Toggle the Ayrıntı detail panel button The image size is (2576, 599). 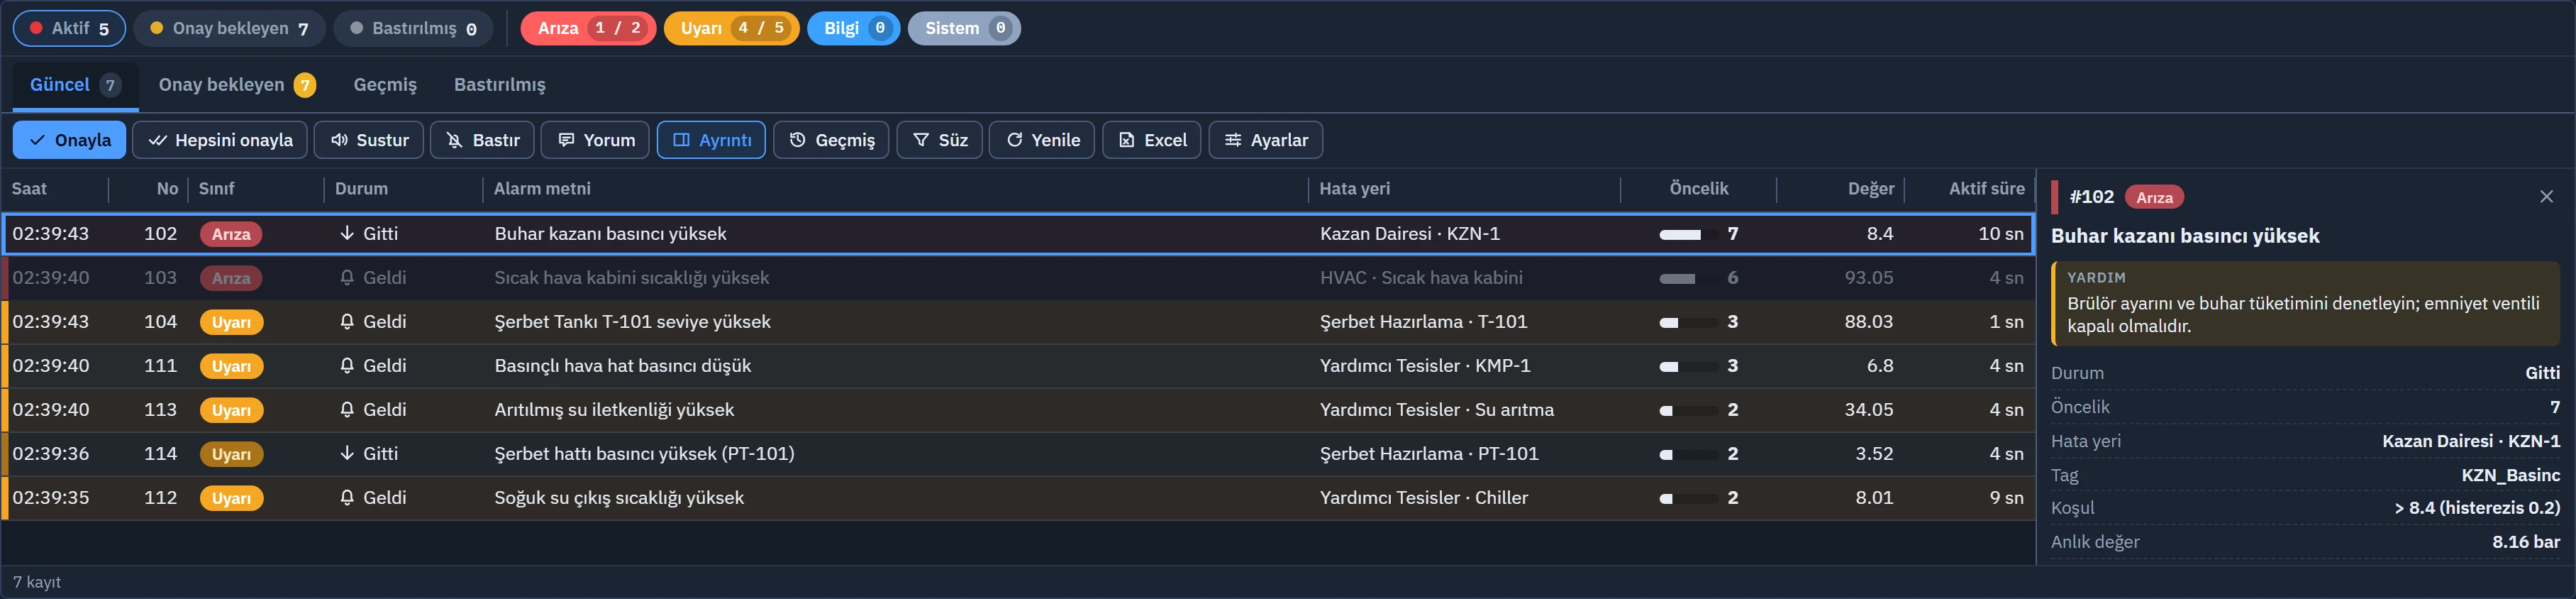711,140
